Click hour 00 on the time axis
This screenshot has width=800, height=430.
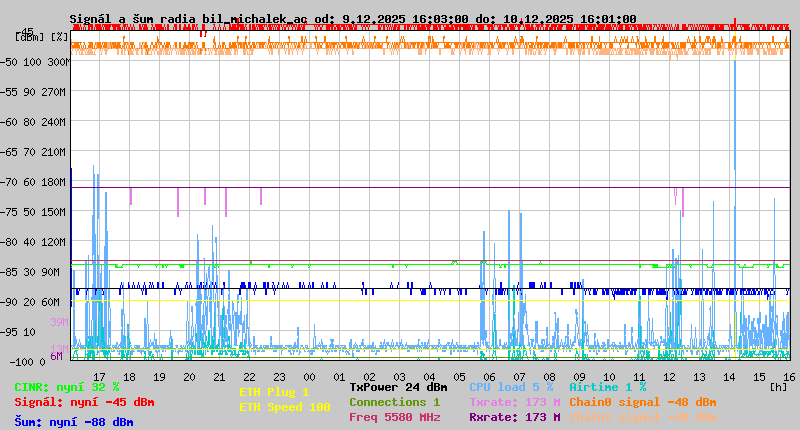[311, 377]
